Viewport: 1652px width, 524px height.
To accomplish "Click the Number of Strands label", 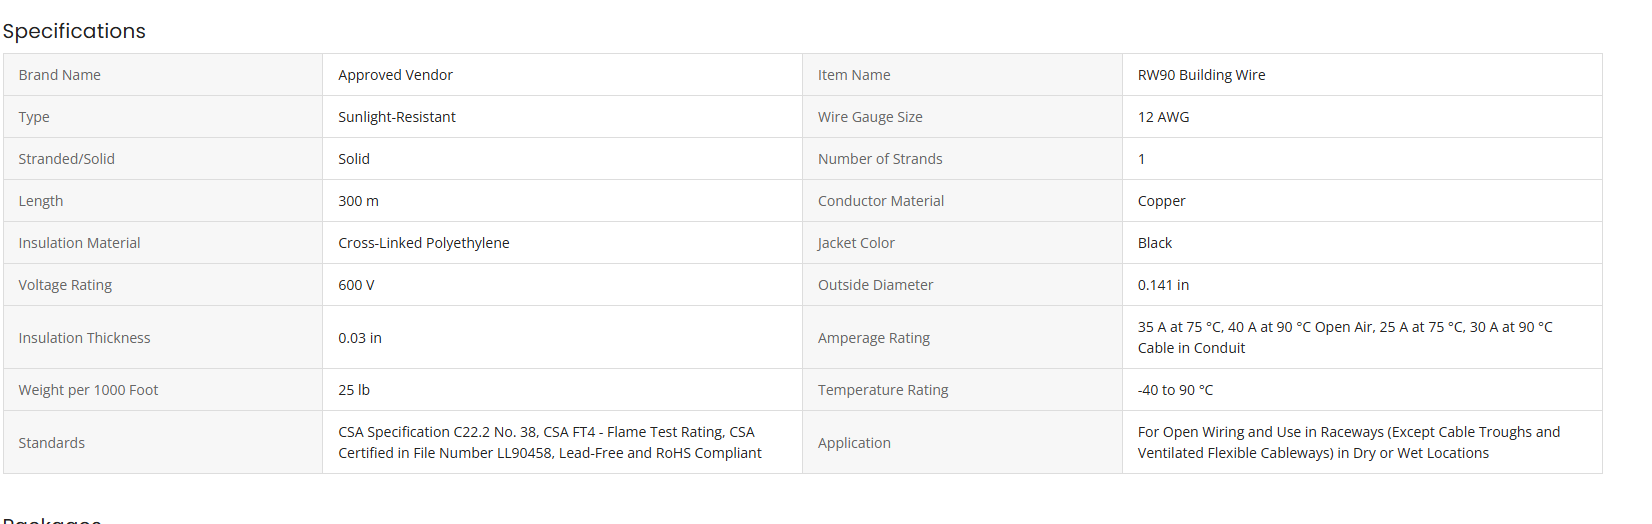I will [x=880, y=159].
